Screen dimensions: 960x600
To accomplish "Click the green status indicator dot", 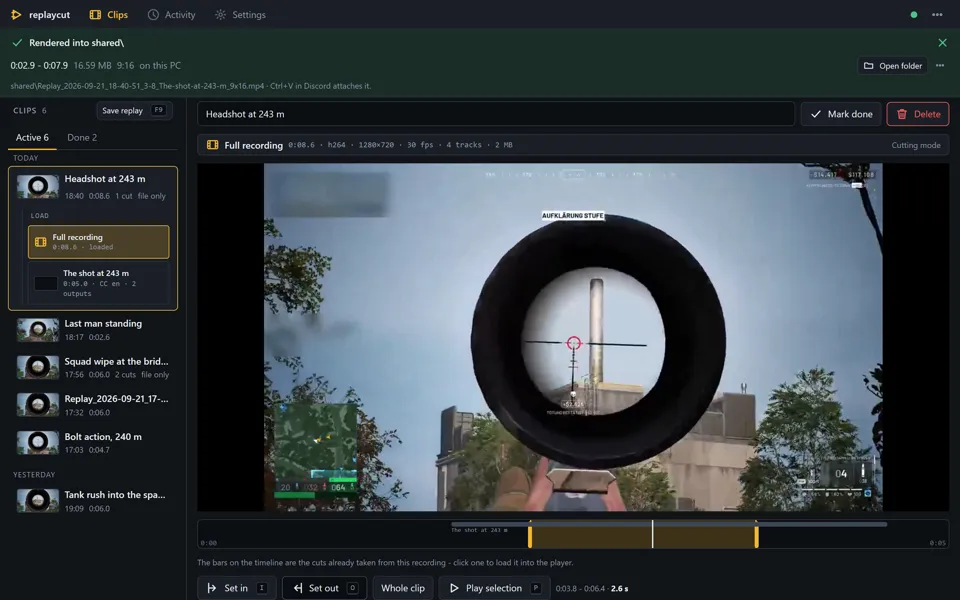I will [913, 15].
